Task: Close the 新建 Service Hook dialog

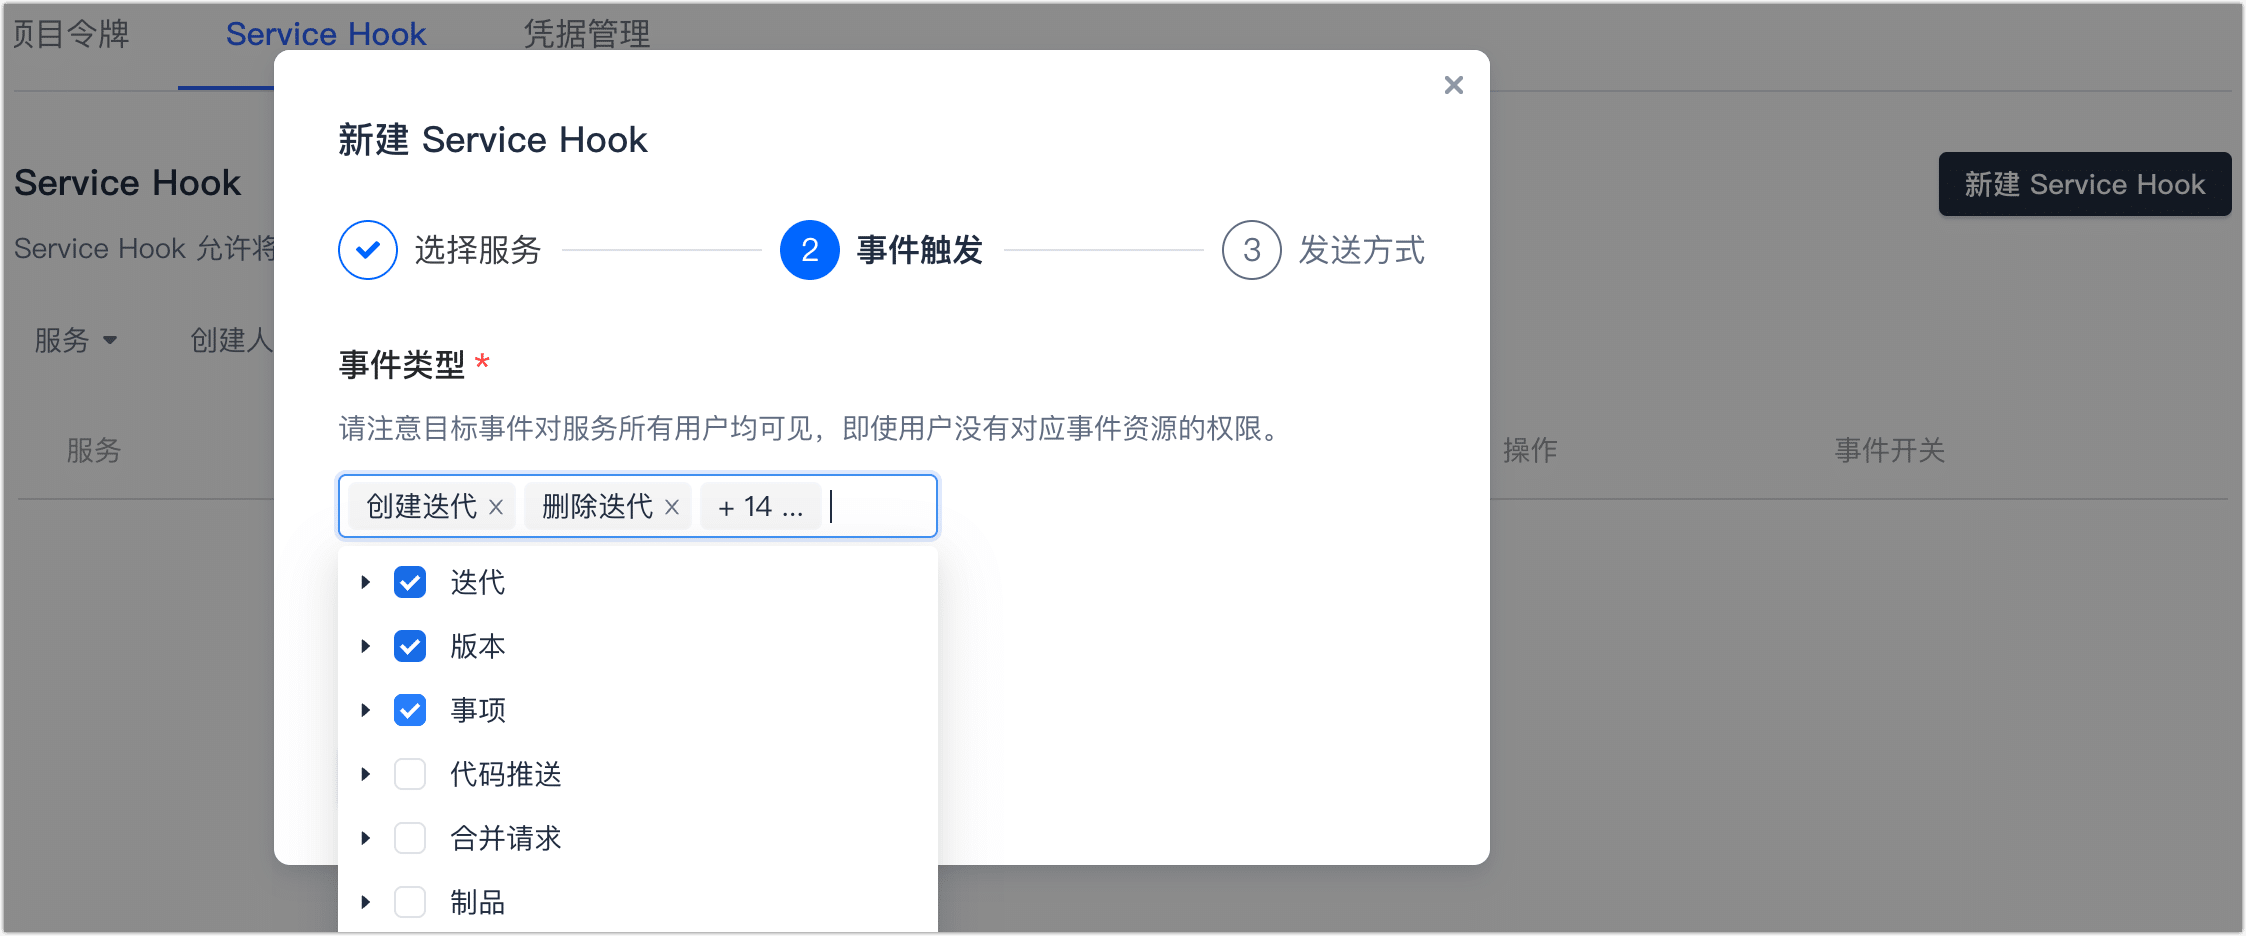Action: click(x=1453, y=85)
